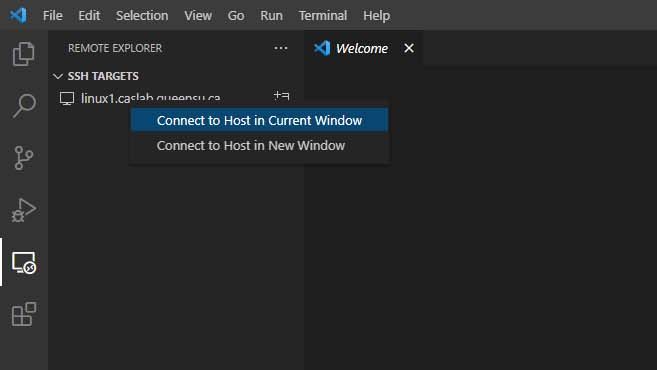Image resolution: width=657 pixels, height=370 pixels.
Task: Select the Remote Explorer activity icon
Action: pyautogui.click(x=23, y=263)
